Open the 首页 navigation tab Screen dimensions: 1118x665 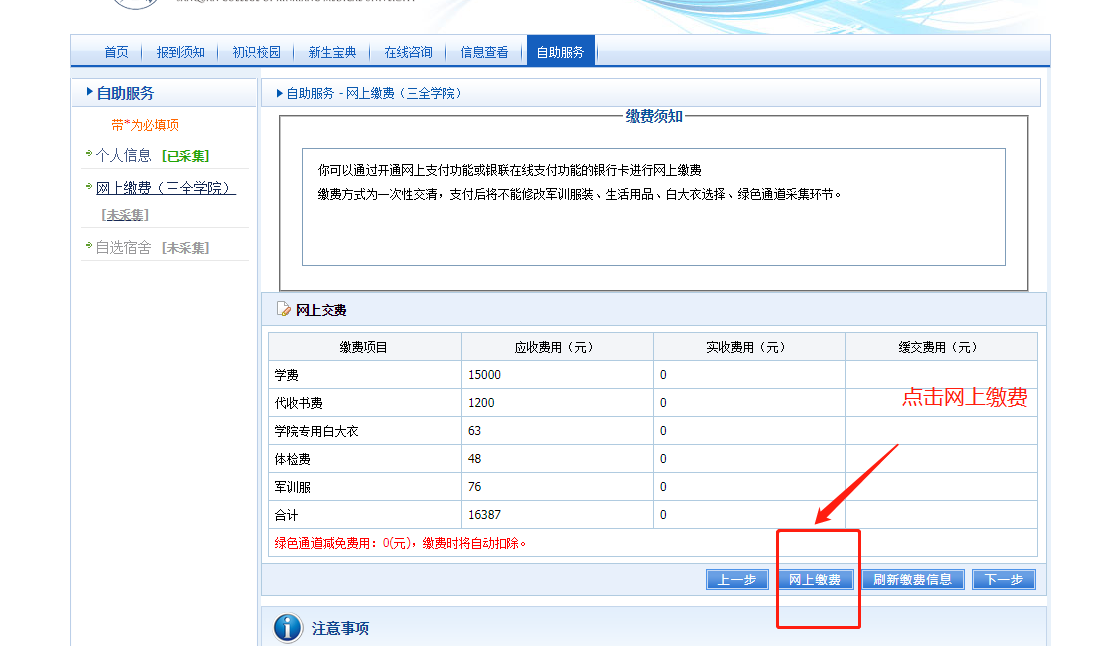point(116,52)
